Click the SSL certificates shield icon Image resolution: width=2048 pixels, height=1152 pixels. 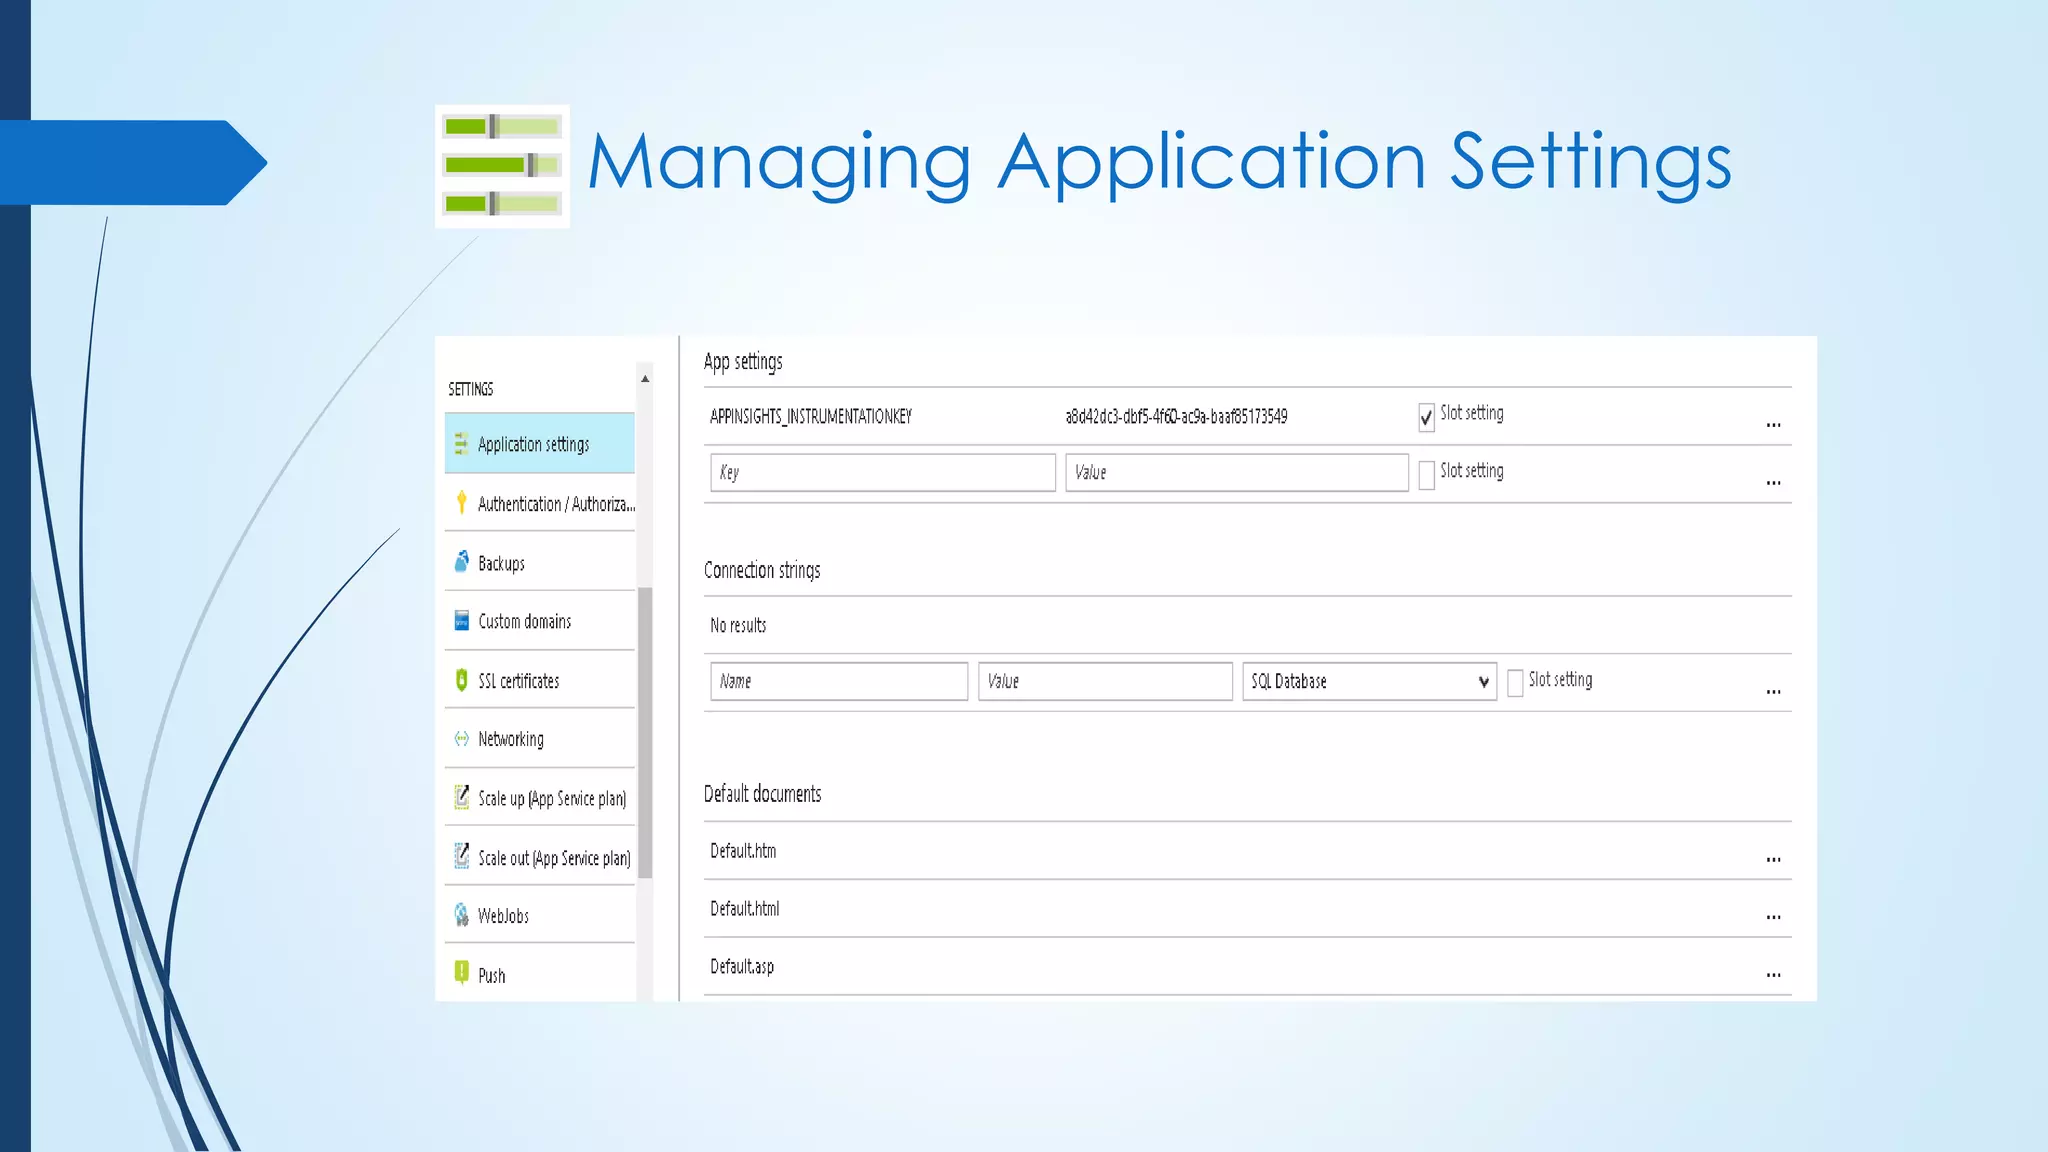461,680
